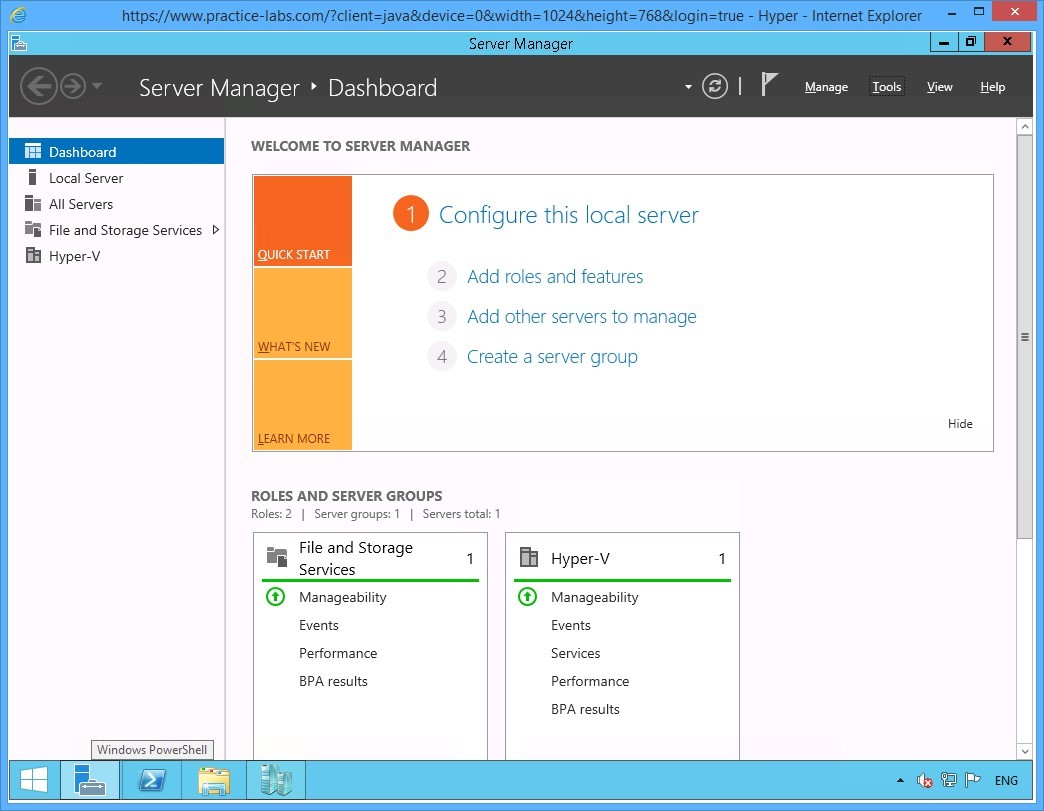Click the vertical scrollbar on the right
The image size is (1044, 811).
[x=1026, y=335]
